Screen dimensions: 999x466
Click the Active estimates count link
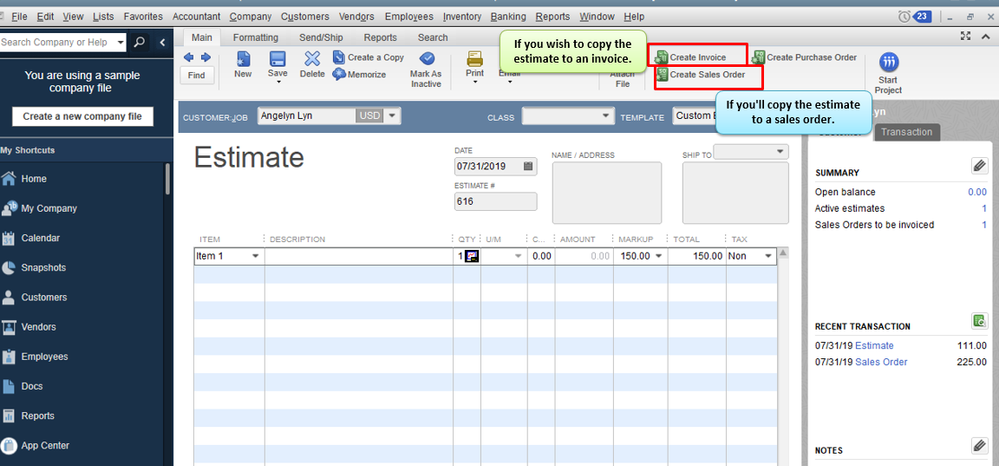point(984,208)
